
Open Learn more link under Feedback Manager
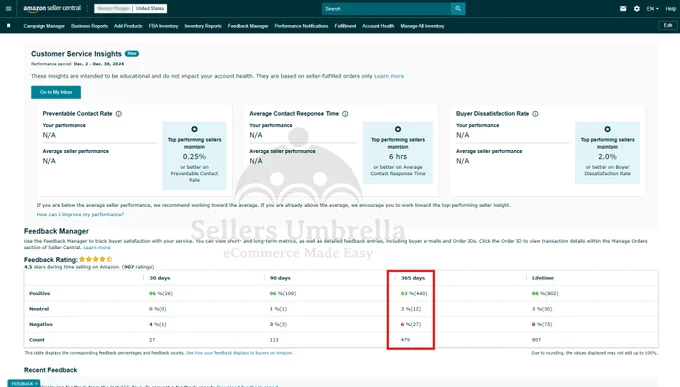97,247
